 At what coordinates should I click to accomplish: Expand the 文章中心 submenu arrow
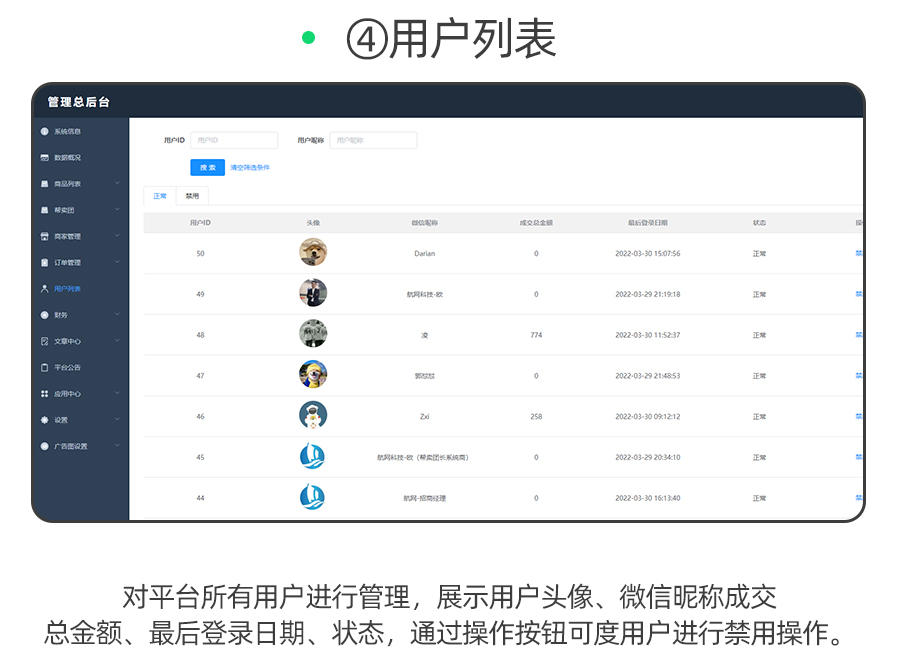(117, 341)
